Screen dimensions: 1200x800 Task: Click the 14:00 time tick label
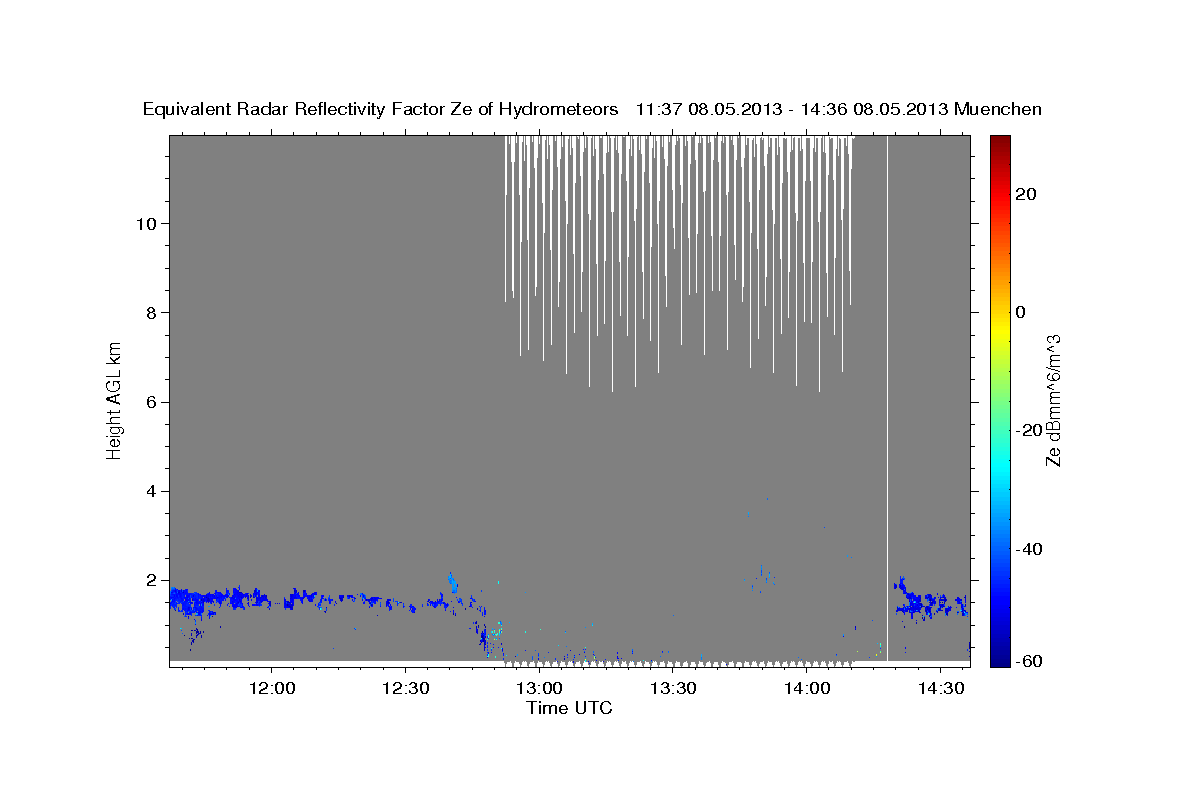(x=807, y=689)
